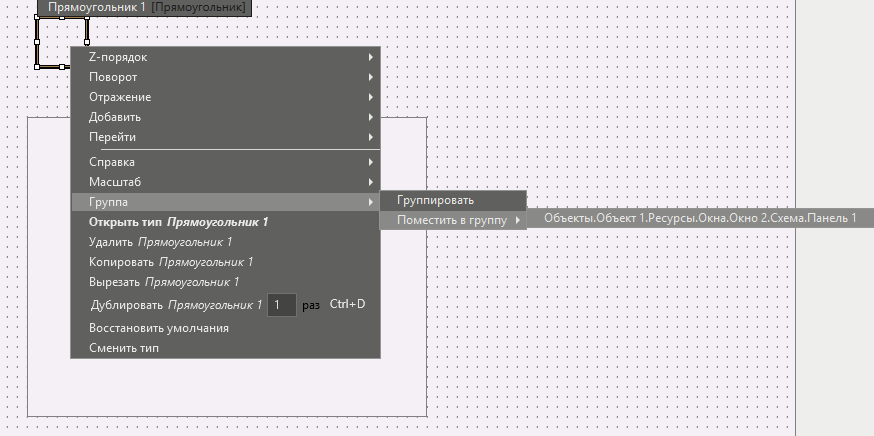Open the Справка submenu
The width and height of the screenshot is (874, 436).
click(x=112, y=162)
